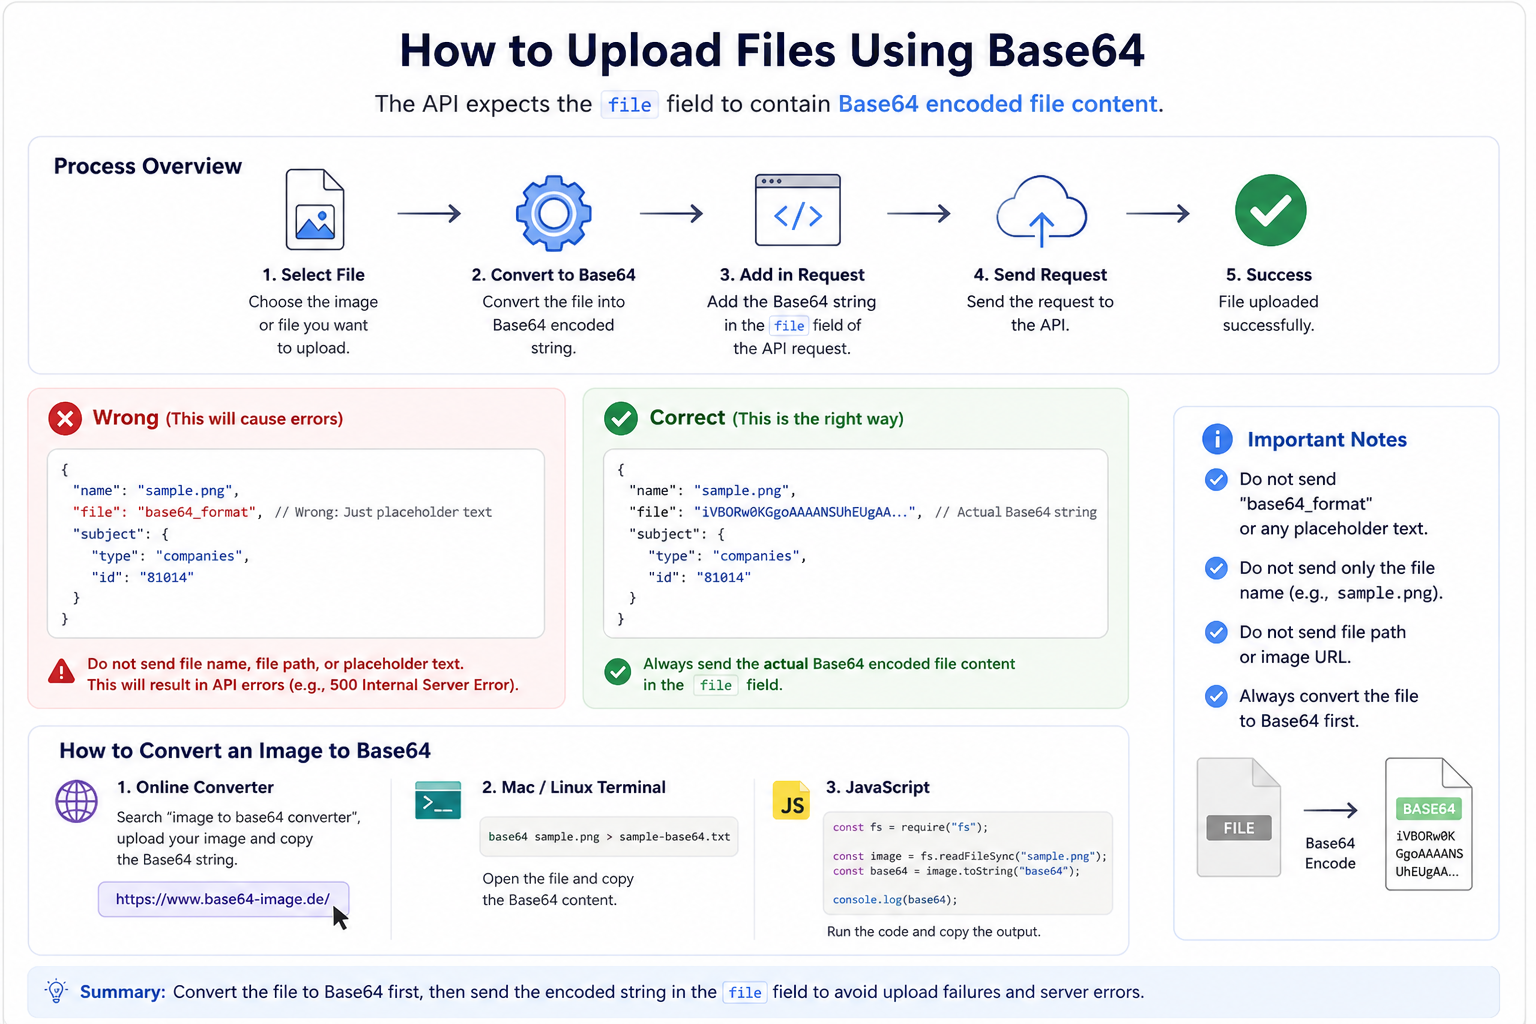
Task: Click '(This is the right way)' beside Correct
Action: (818, 419)
